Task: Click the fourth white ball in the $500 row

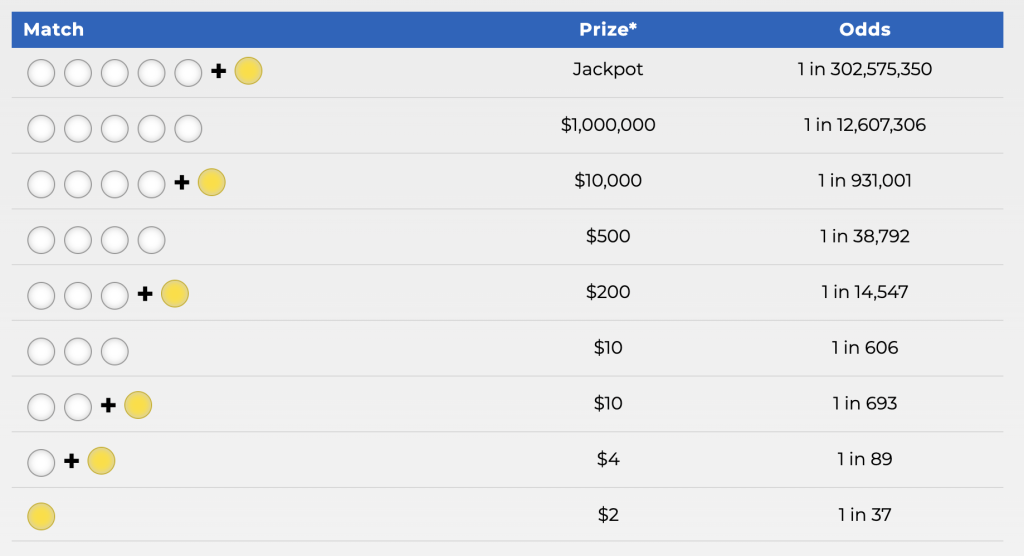Action: click(152, 240)
